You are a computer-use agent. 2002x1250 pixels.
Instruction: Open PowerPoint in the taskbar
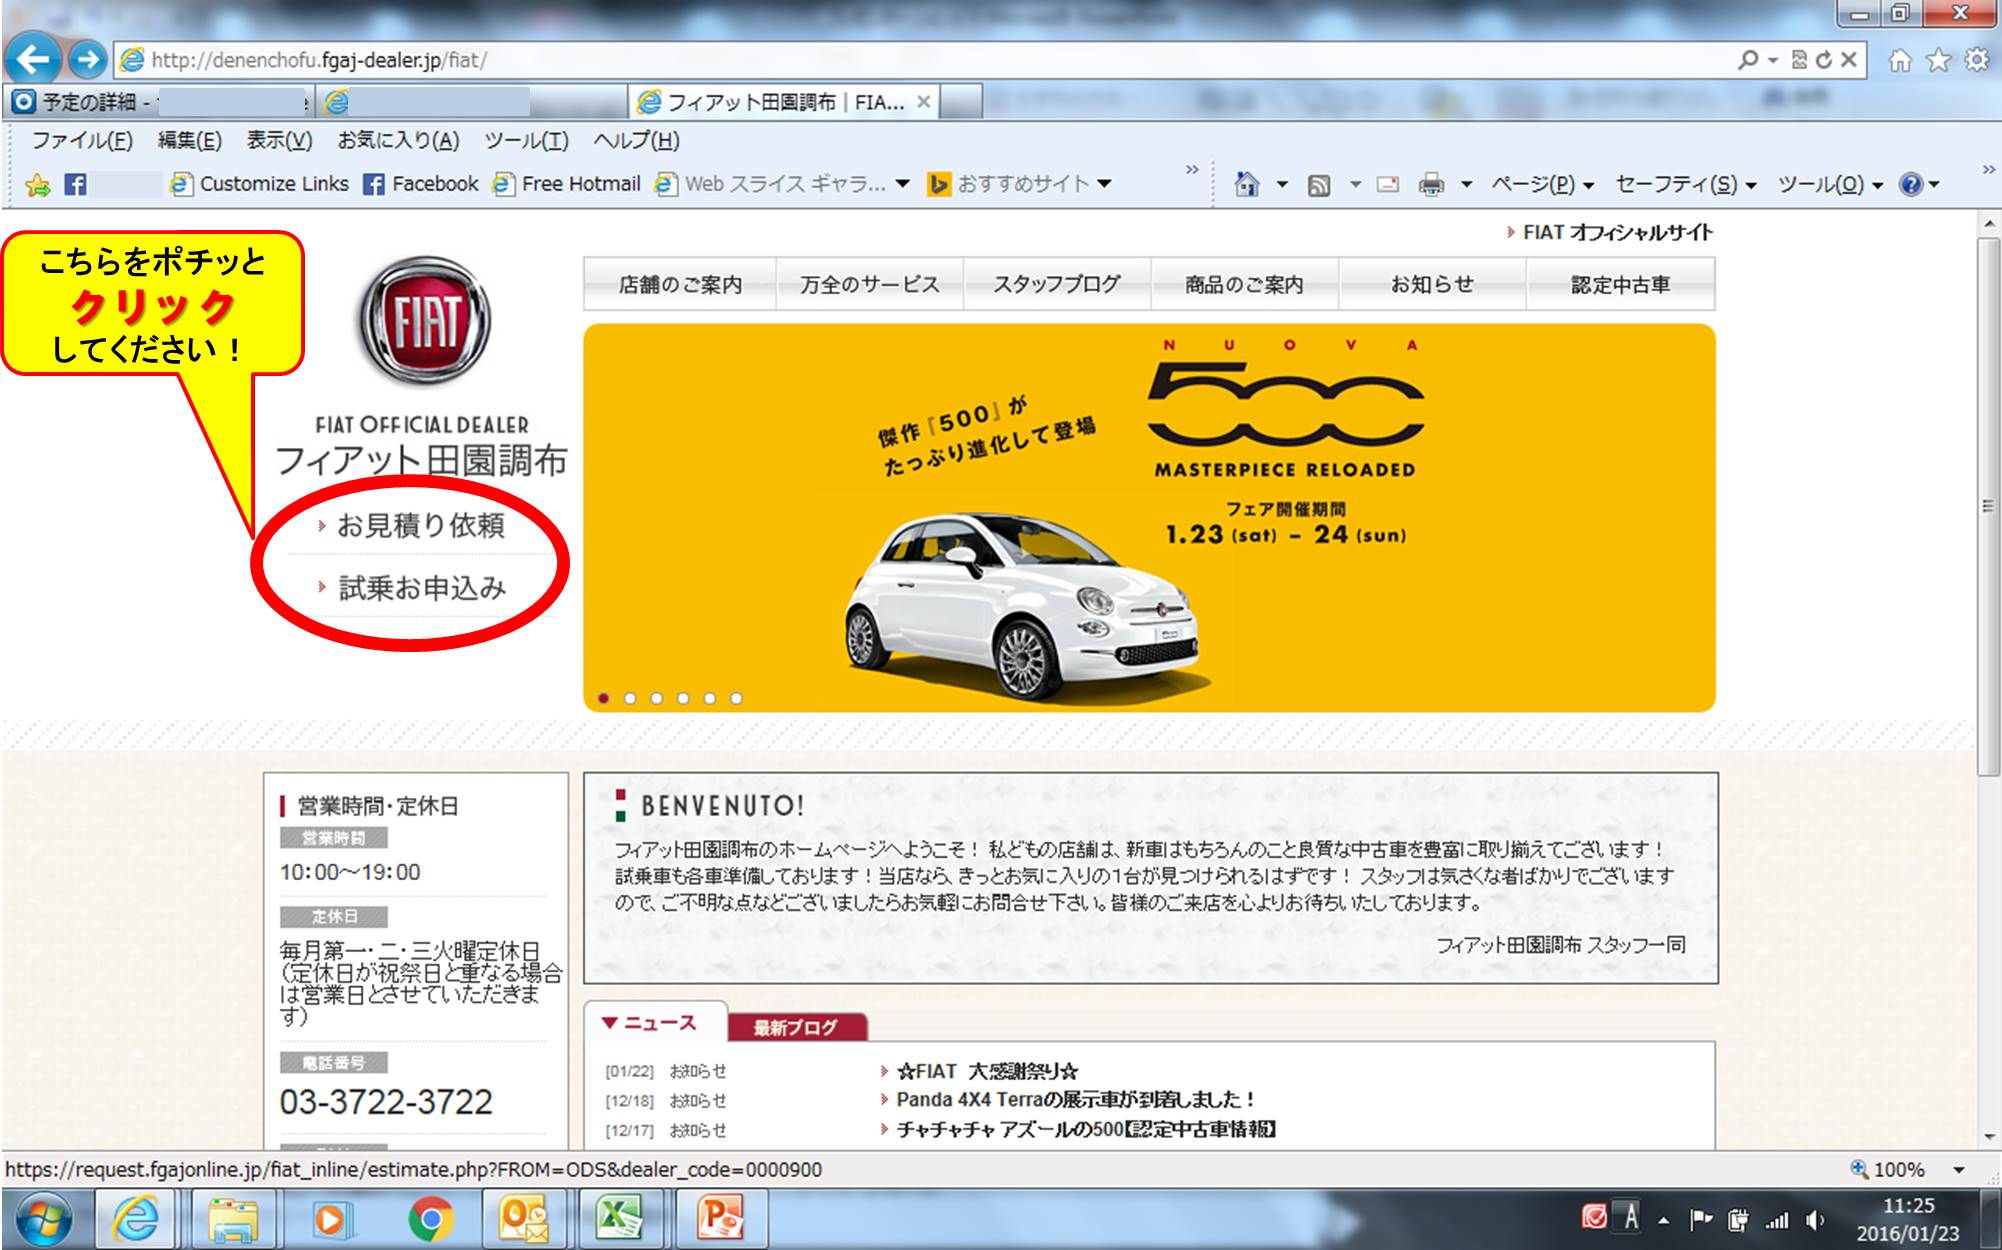(722, 1218)
